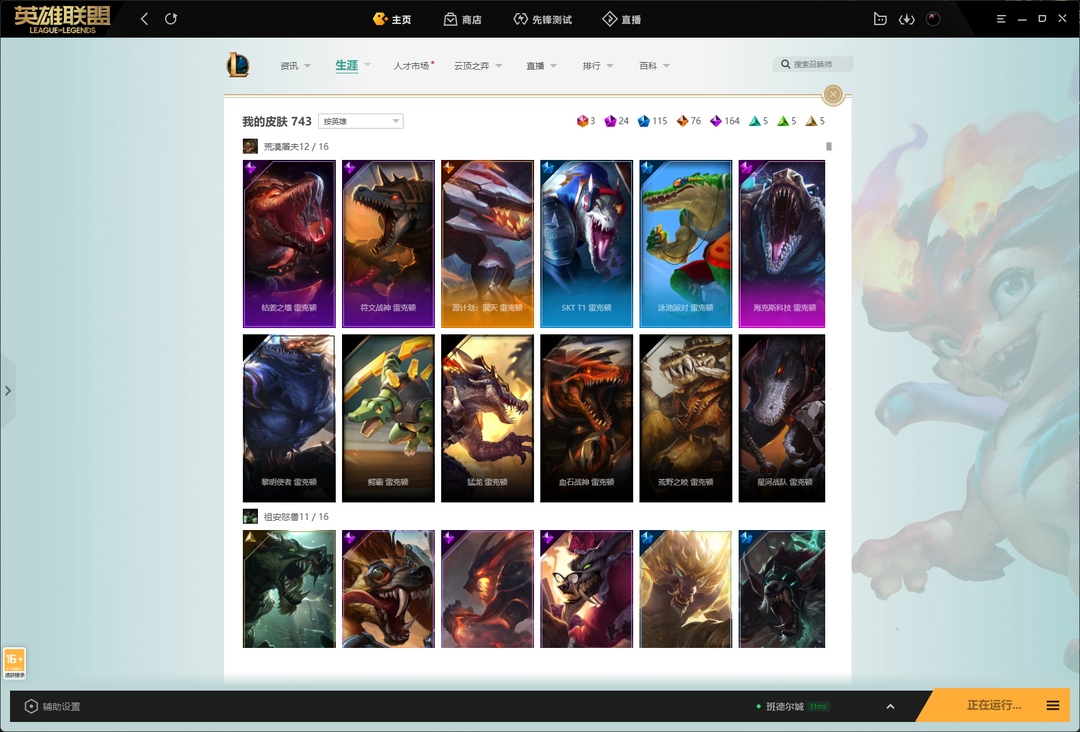The image size is (1080, 732).
Task: Close the skins panel with the round X
Action: 833,94
